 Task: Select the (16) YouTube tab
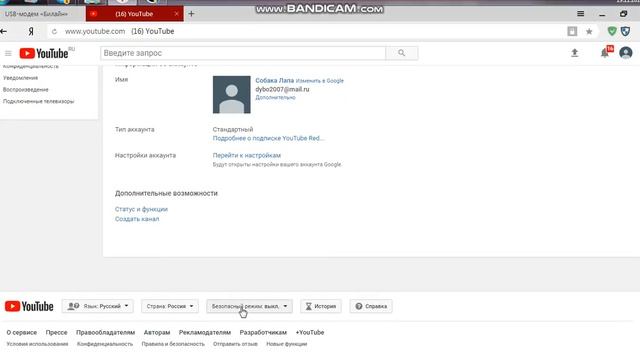pos(134,14)
